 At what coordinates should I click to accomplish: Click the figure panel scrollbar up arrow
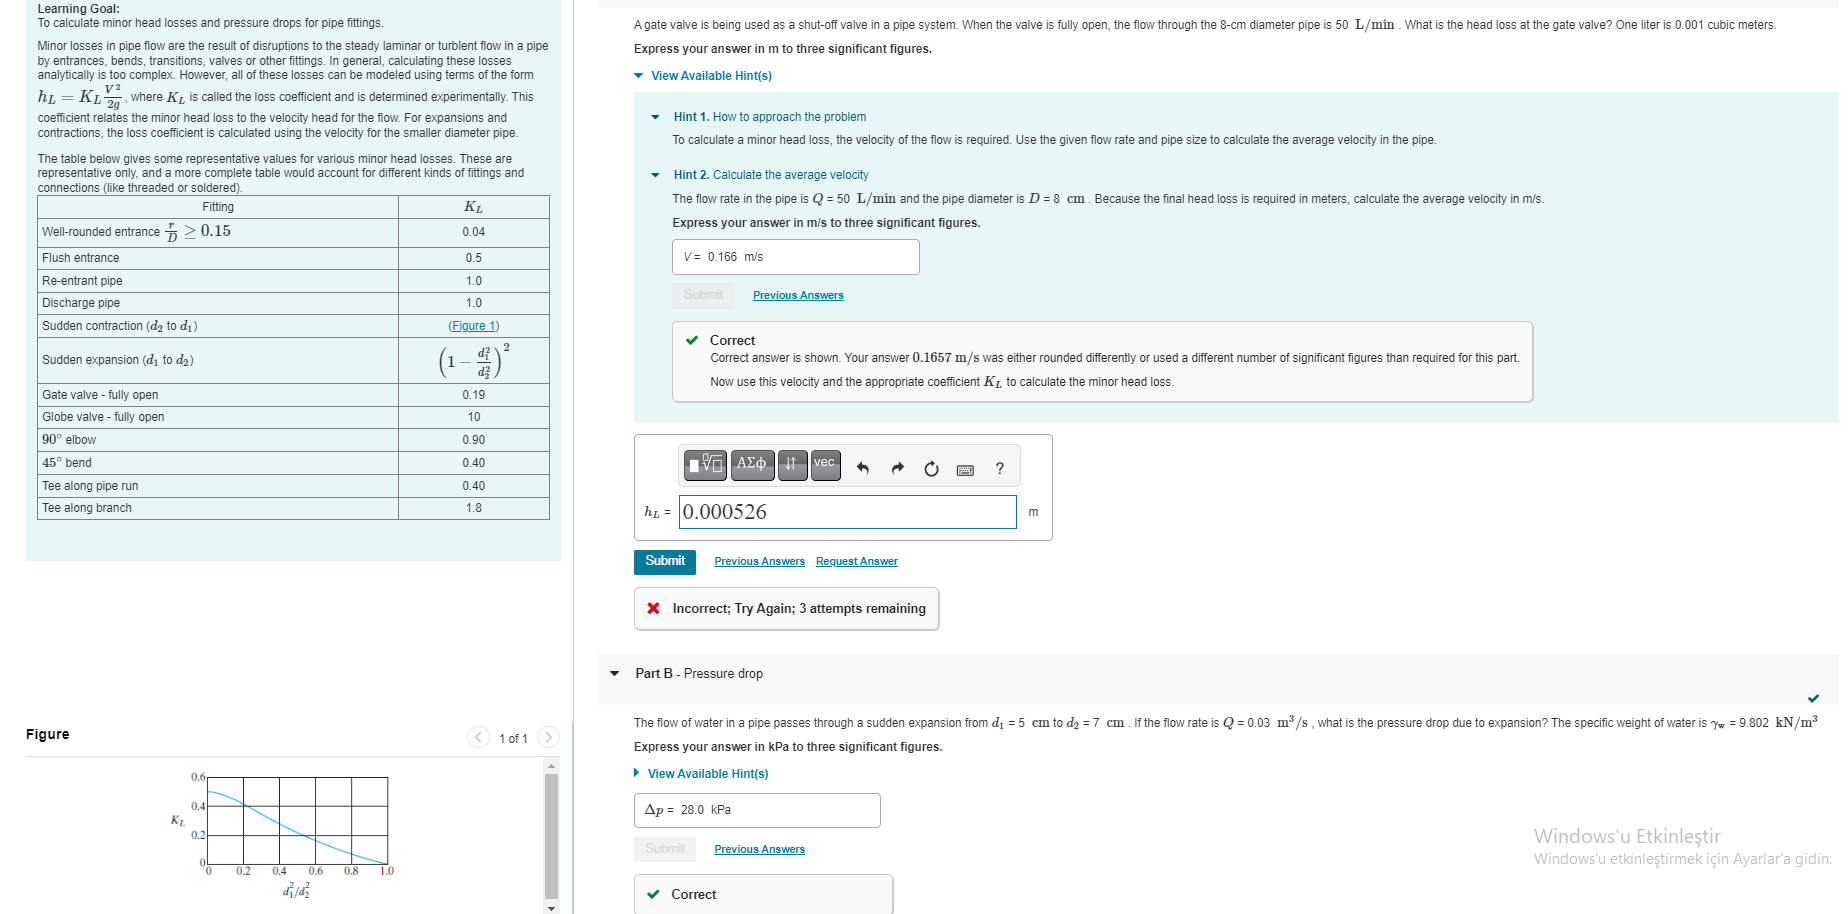(551, 766)
